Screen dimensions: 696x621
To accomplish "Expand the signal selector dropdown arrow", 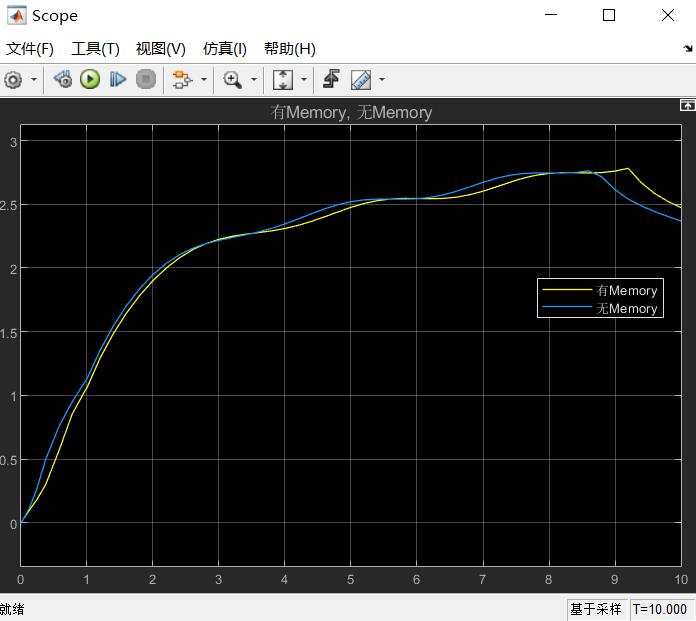I will coord(204,80).
